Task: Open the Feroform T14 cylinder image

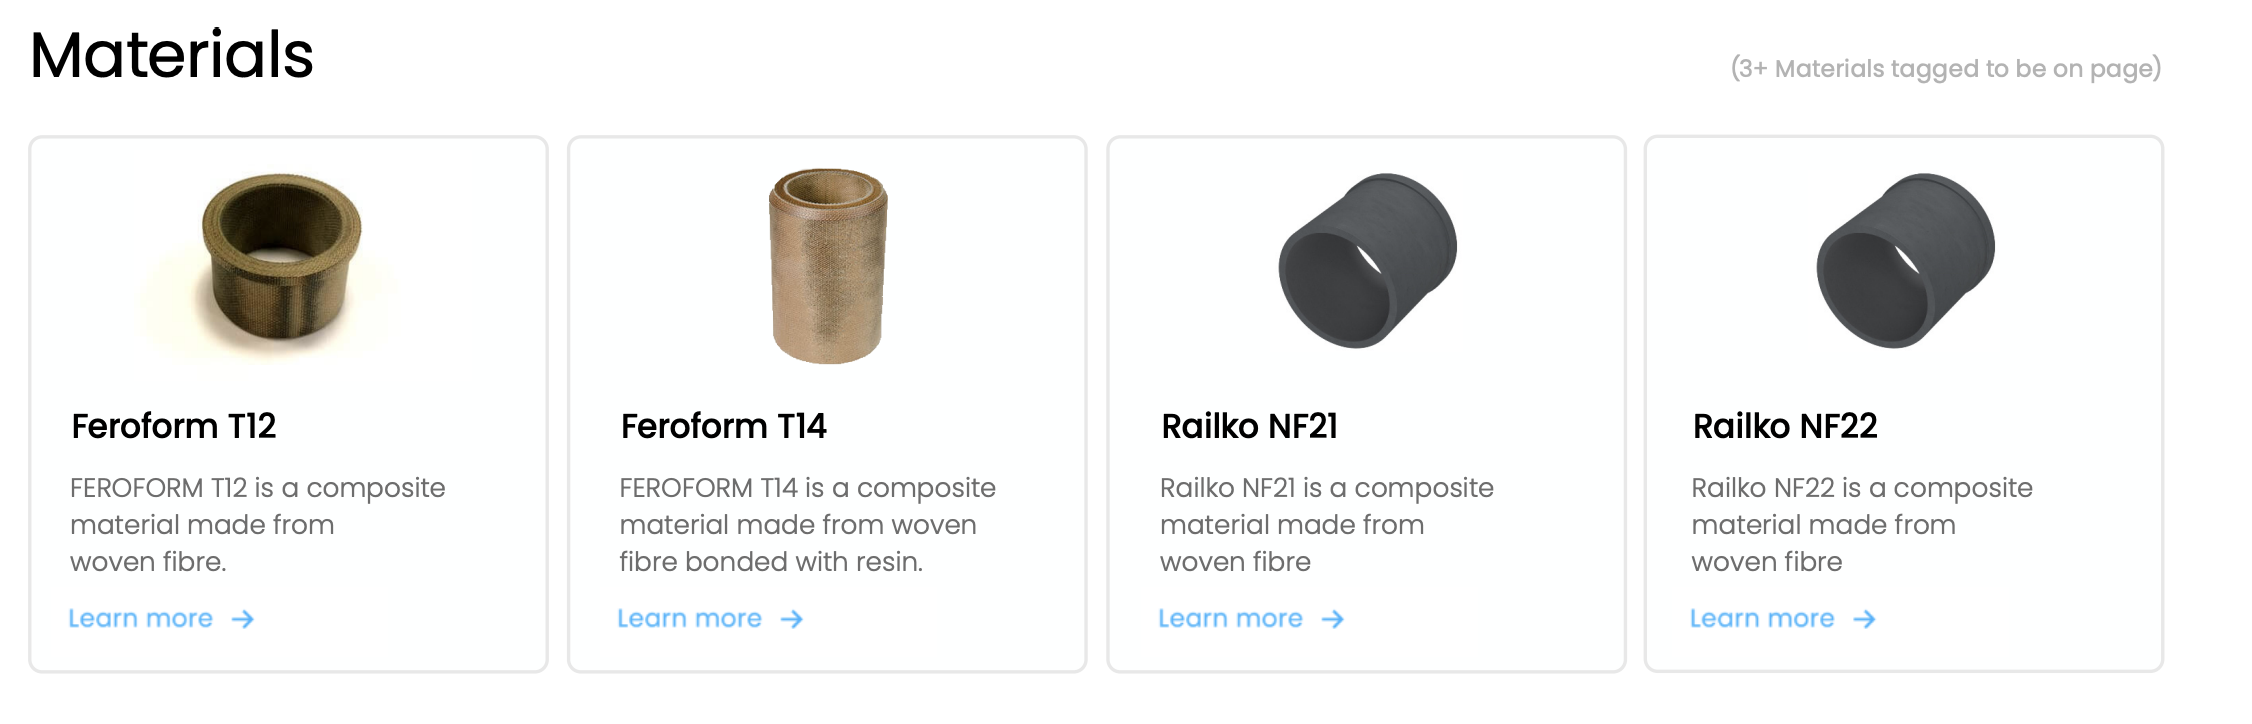Action: click(x=828, y=266)
